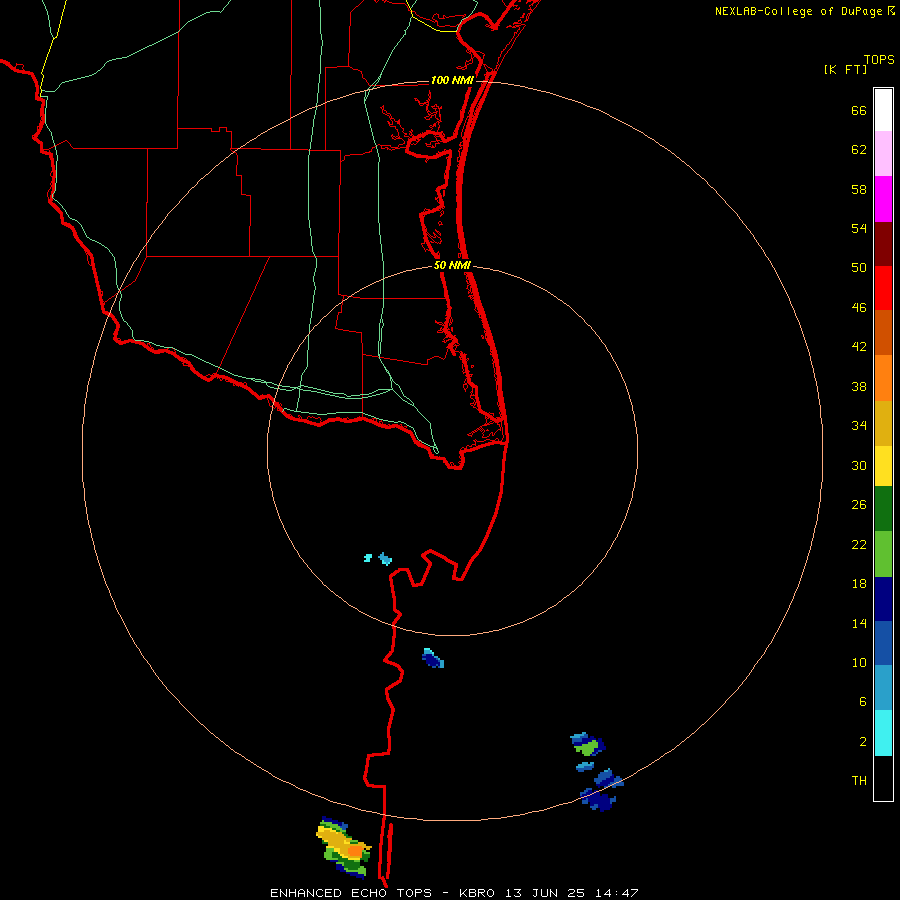Select the medium blue legend swatch near 10

(883, 643)
